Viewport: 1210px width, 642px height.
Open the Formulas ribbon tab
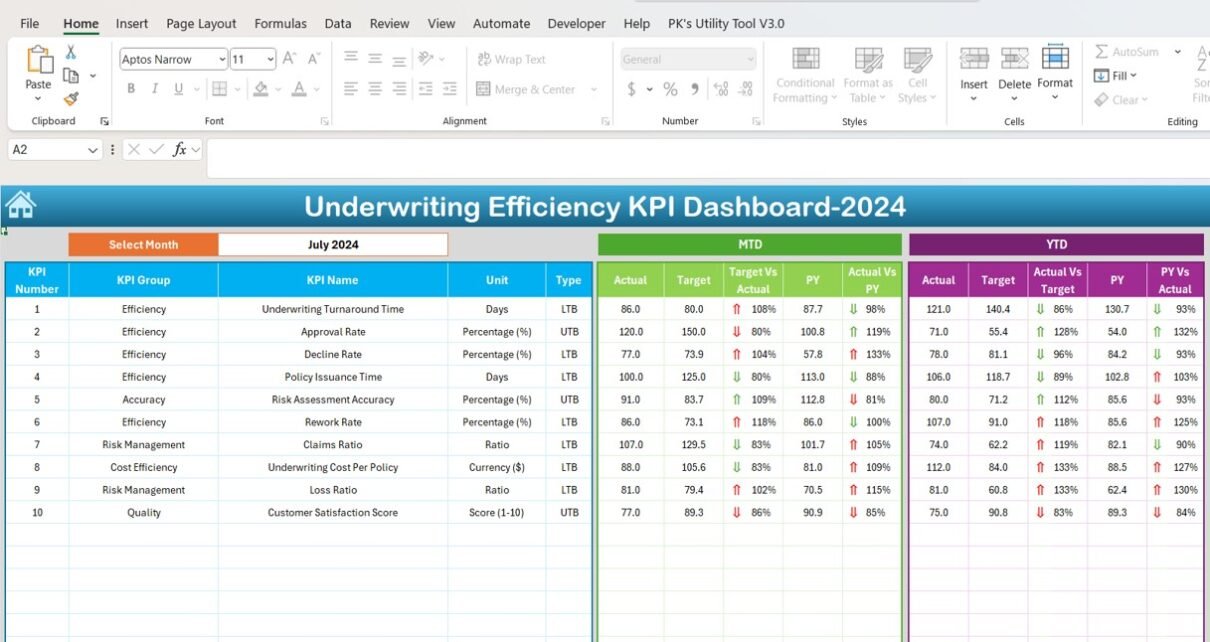tap(280, 23)
